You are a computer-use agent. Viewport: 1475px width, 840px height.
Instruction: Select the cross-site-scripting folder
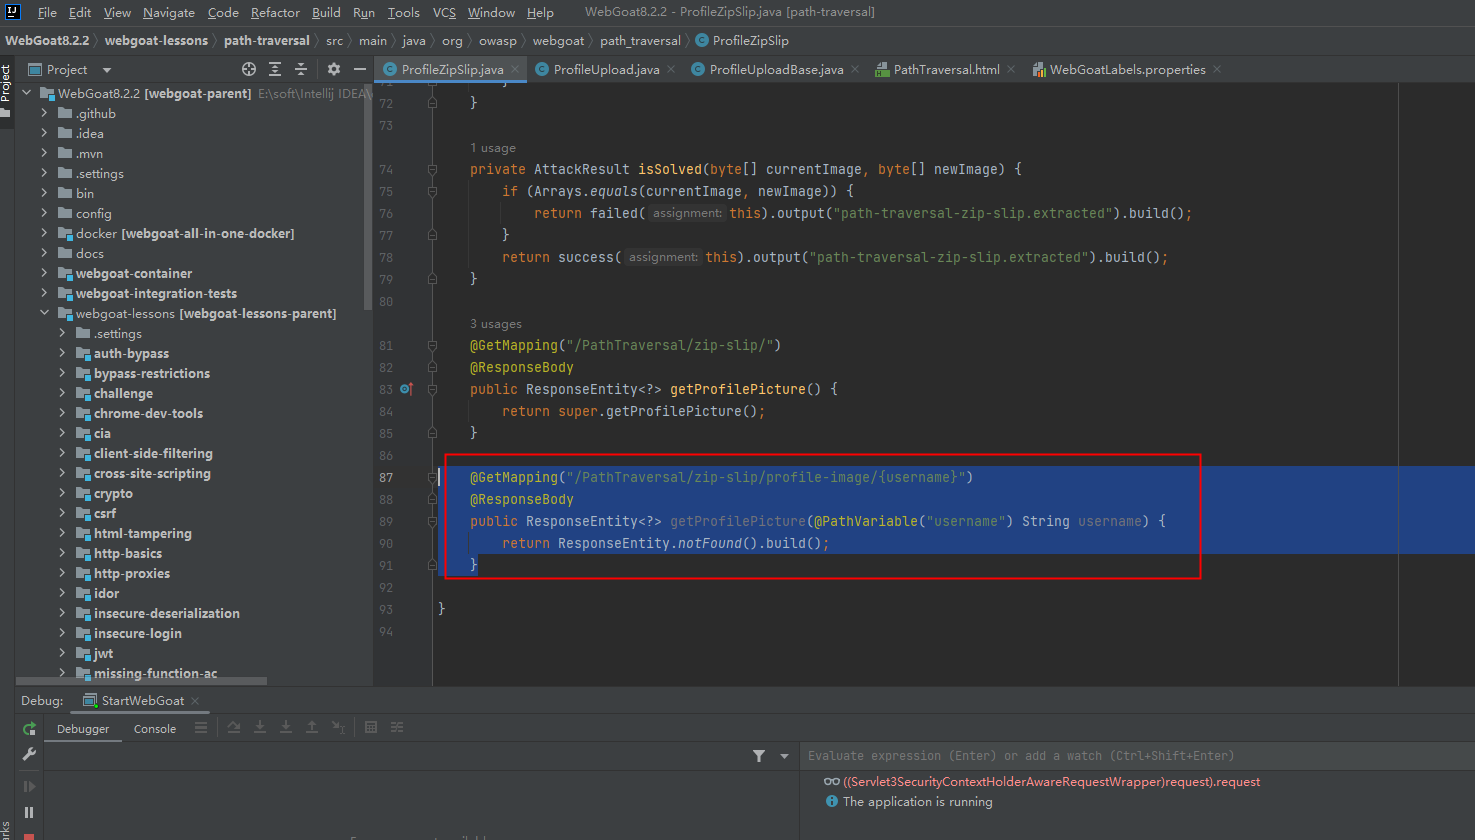pyautogui.click(x=152, y=473)
